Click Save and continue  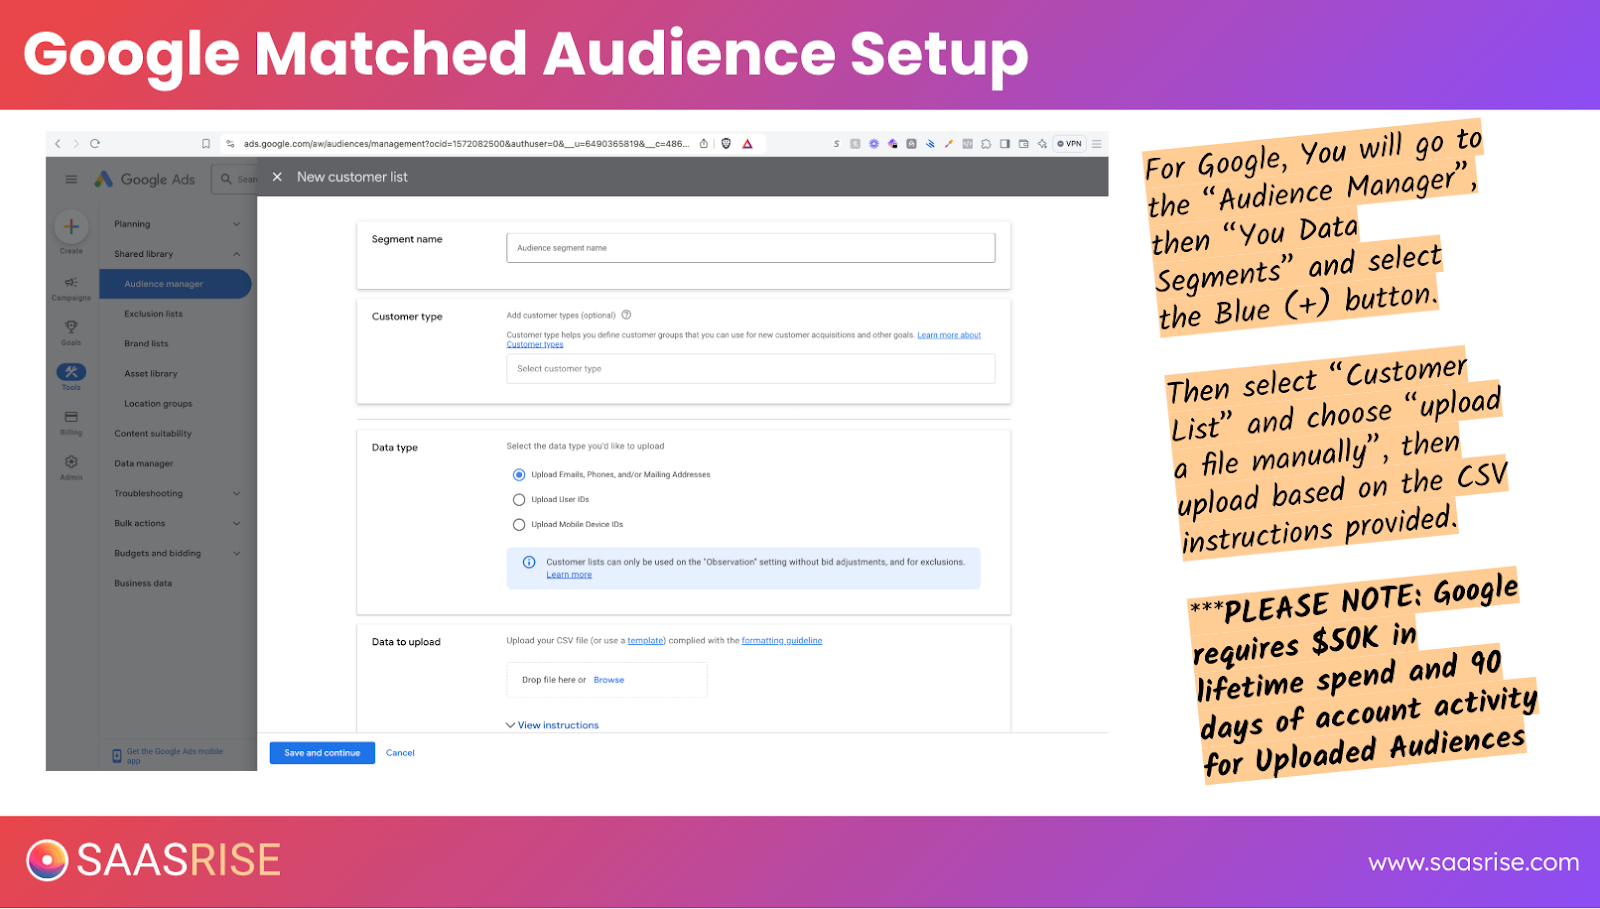322,753
